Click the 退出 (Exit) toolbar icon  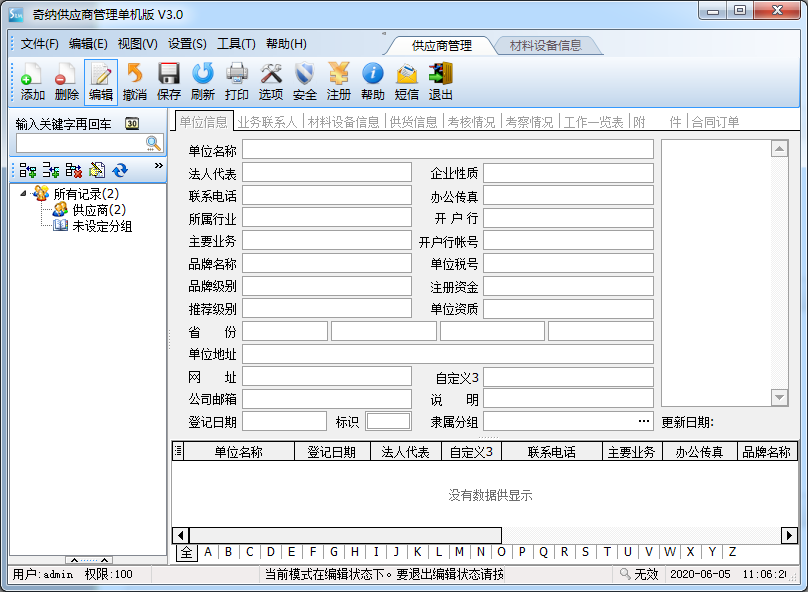441,82
